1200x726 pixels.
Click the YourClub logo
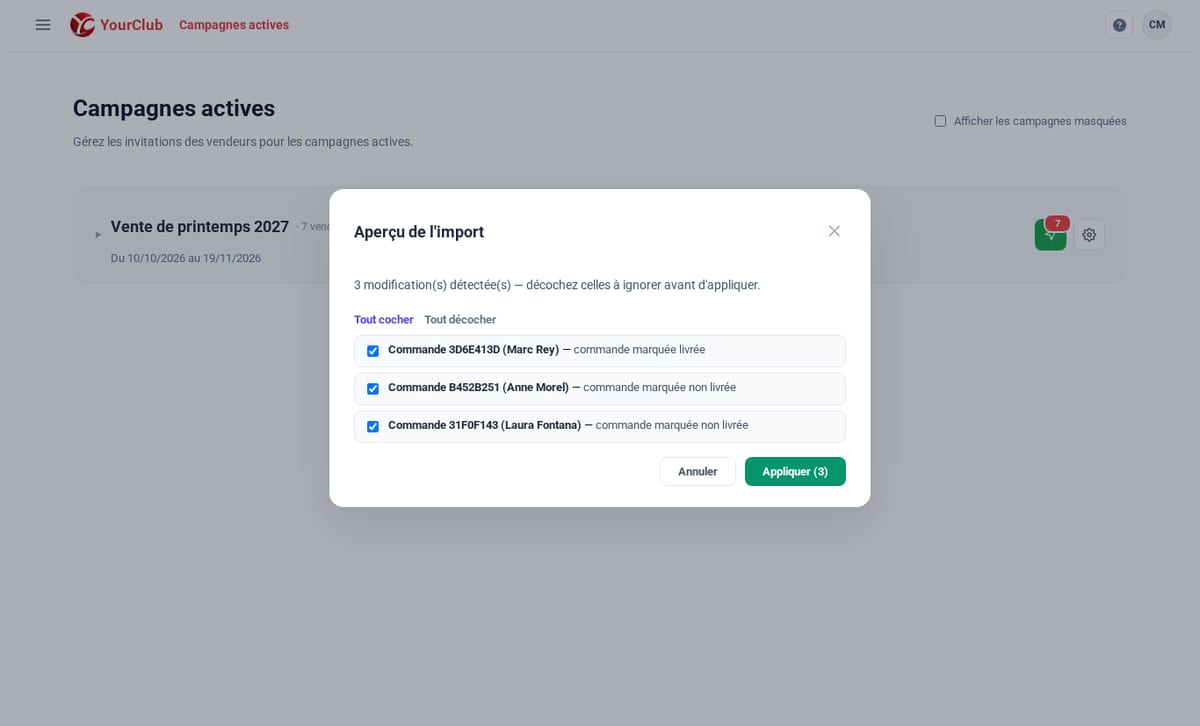click(x=116, y=25)
